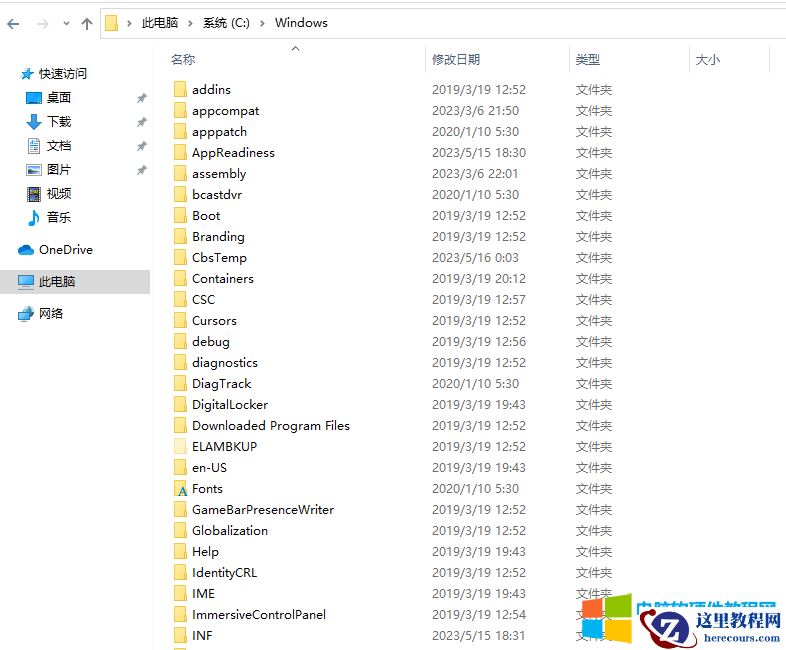Click the pin icon next to 下载
This screenshot has height=650, width=786.
(142, 122)
